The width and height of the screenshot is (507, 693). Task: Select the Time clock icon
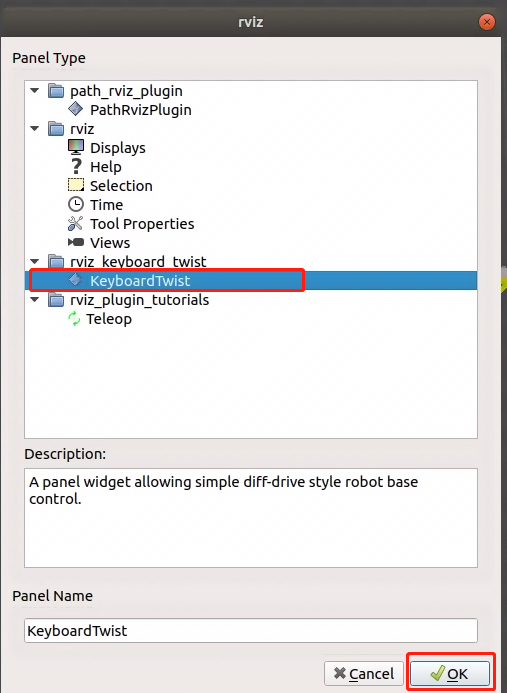[x=76, y=204]
